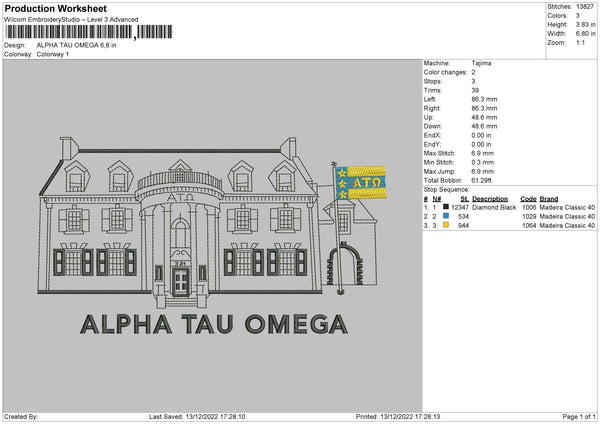Click the Machine value "Tajima"
600x424 pixels.
point(481,63)
